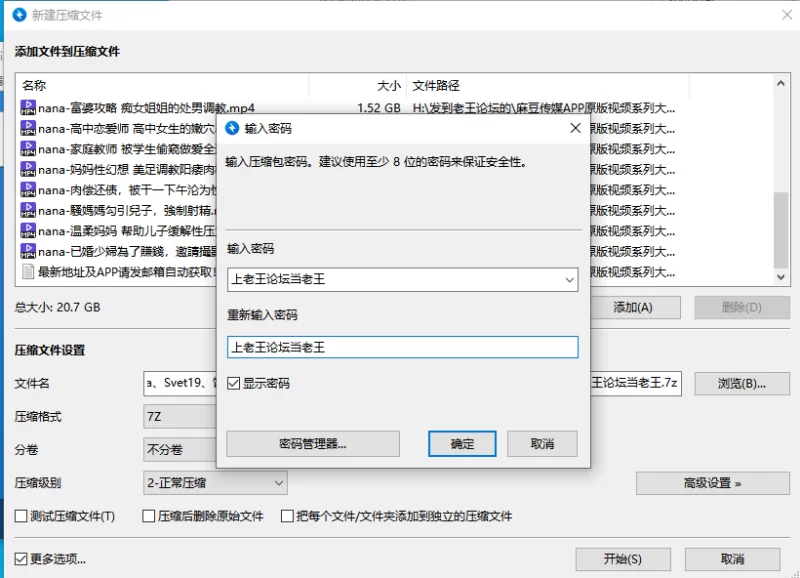This screenshot has width=800, height=578.
Task: Open 密码管理器... from the password dialog
Action: pos(313,444)
